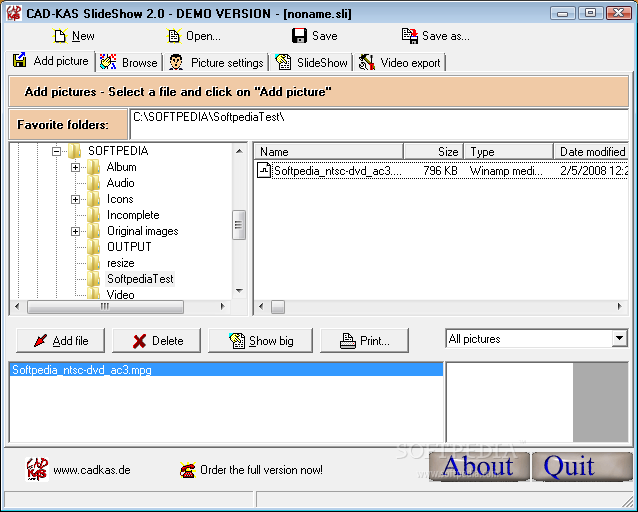638x512 pixels.
Task: Click the file list scroll right arrow
Action: 620,306
